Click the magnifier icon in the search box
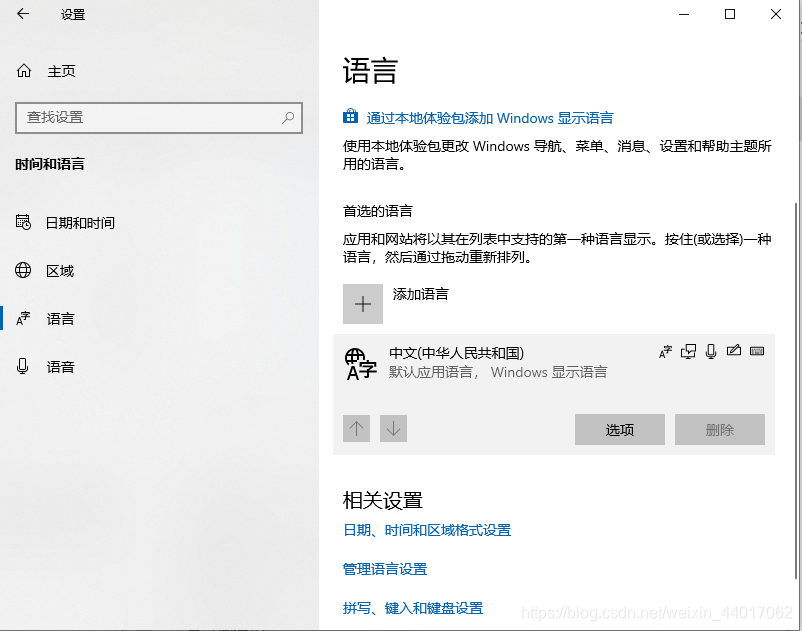802x631 pixels. (x=288, y=118)
